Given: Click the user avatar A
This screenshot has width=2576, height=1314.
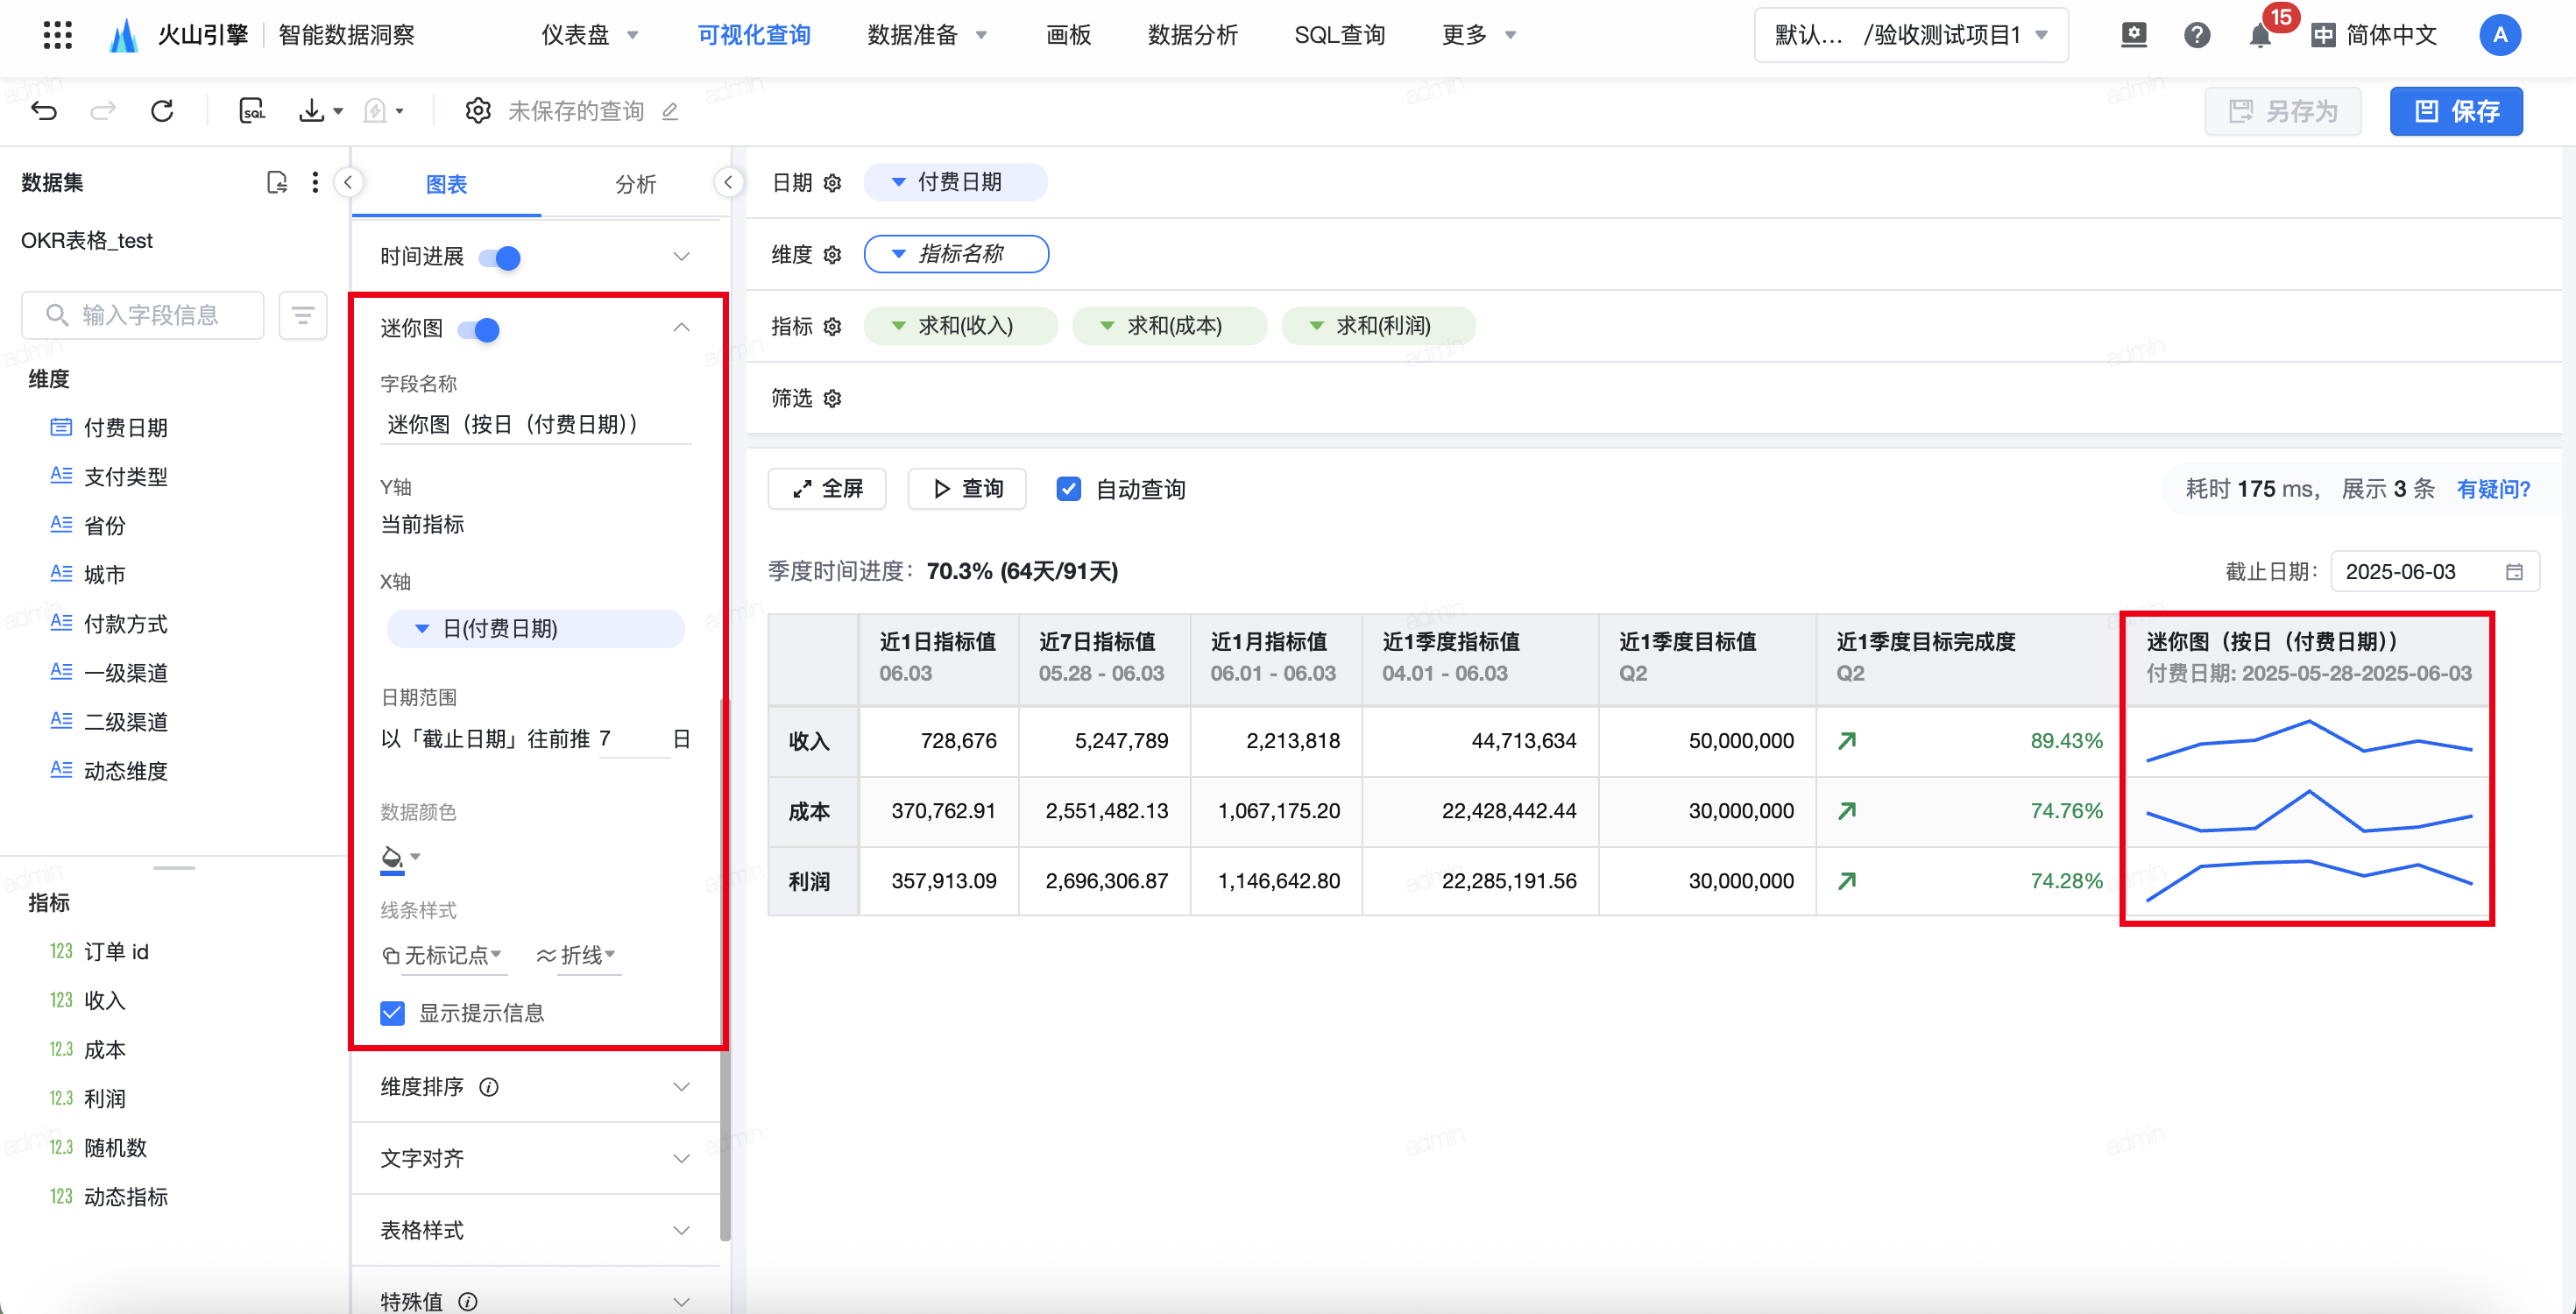Looking at the screenshot, I should (2500, 35).
